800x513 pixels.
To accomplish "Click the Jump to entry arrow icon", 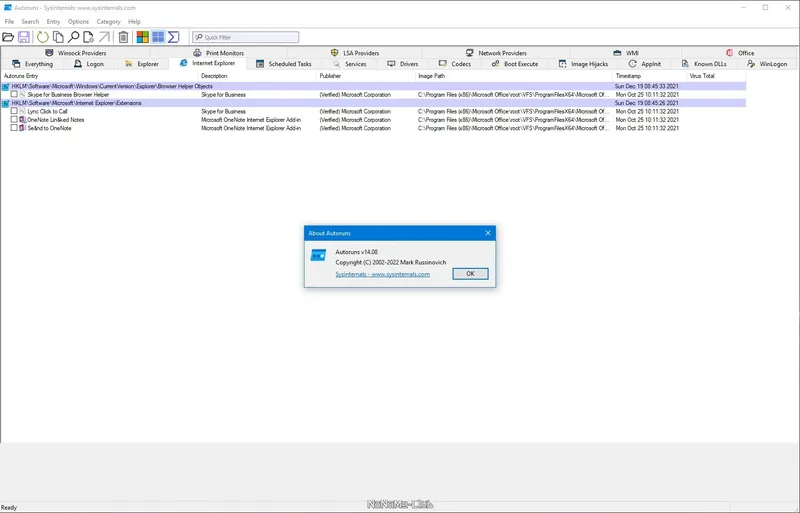I will pyautogui.click(x=104, y=37).
